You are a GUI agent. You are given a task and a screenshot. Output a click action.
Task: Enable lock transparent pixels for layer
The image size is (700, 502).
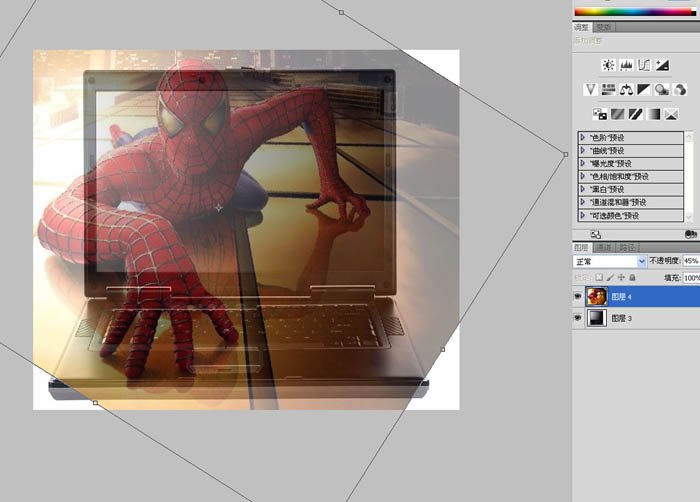tap(598, 277)
